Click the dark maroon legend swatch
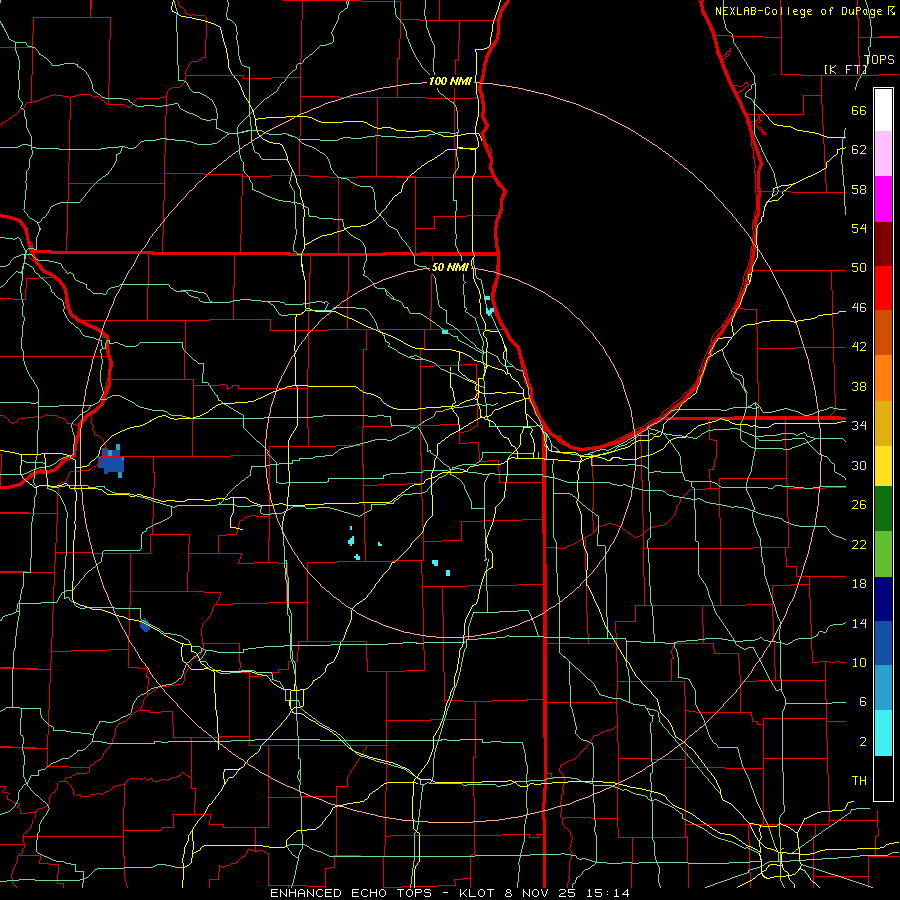Screen dimensions: 900x900 tap(883, 243)
